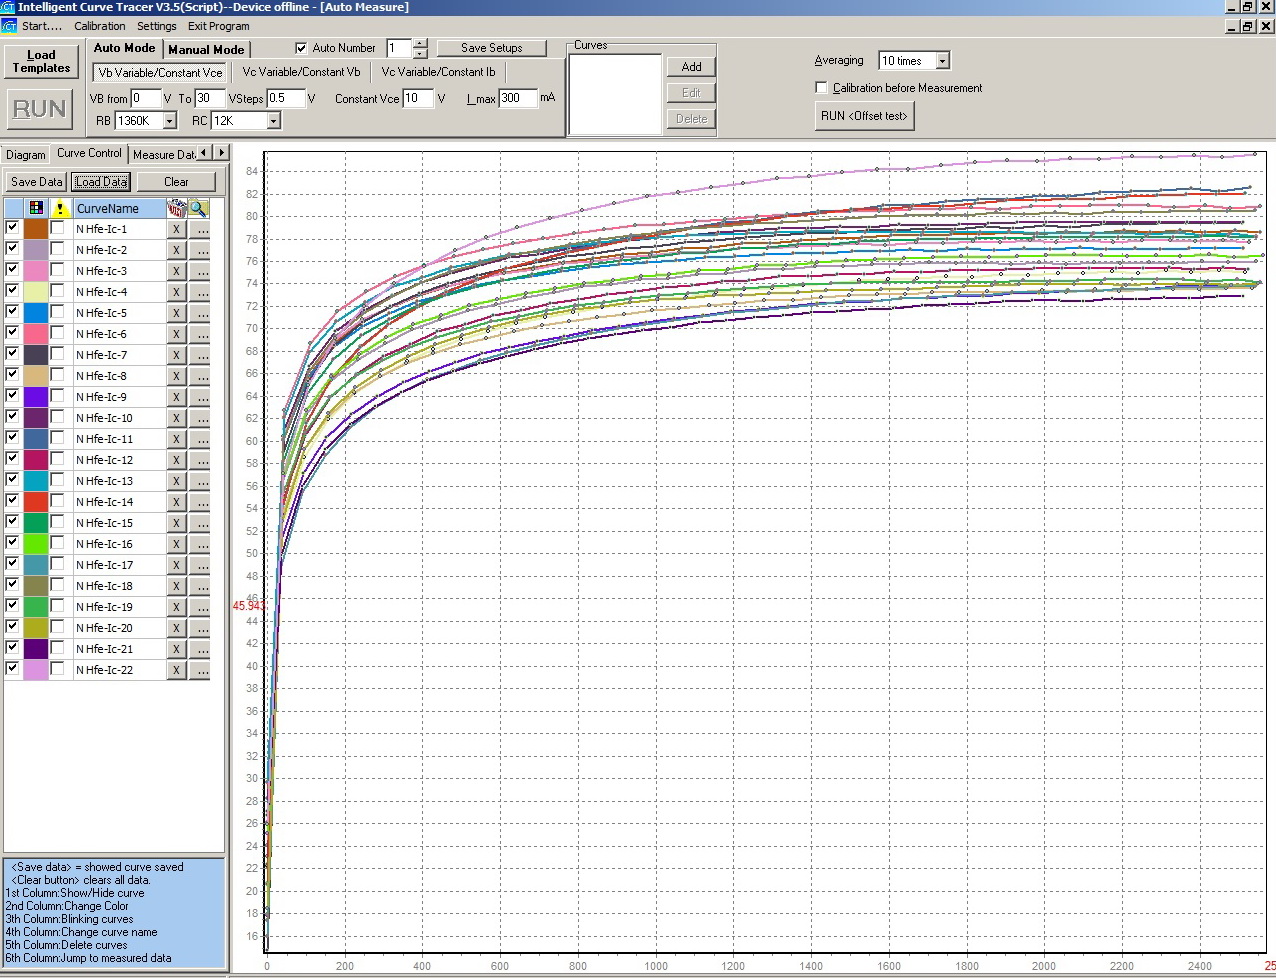Open the RB resistor dropdown
The image size is (1276, 978).
coord(169,121)
